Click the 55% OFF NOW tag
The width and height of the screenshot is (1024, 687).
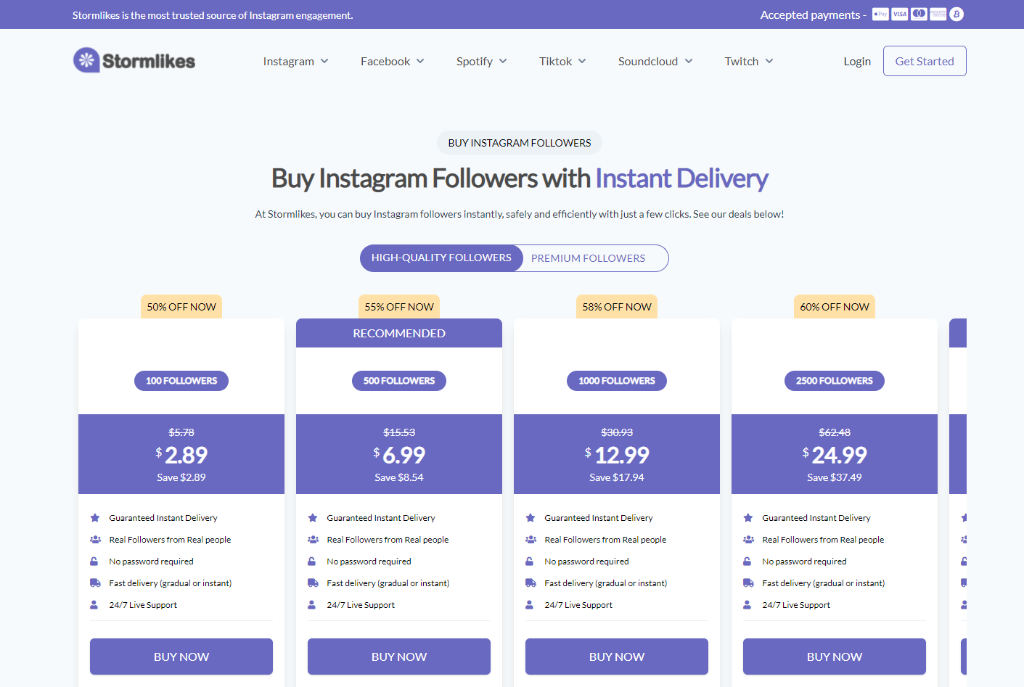[399, 307]
